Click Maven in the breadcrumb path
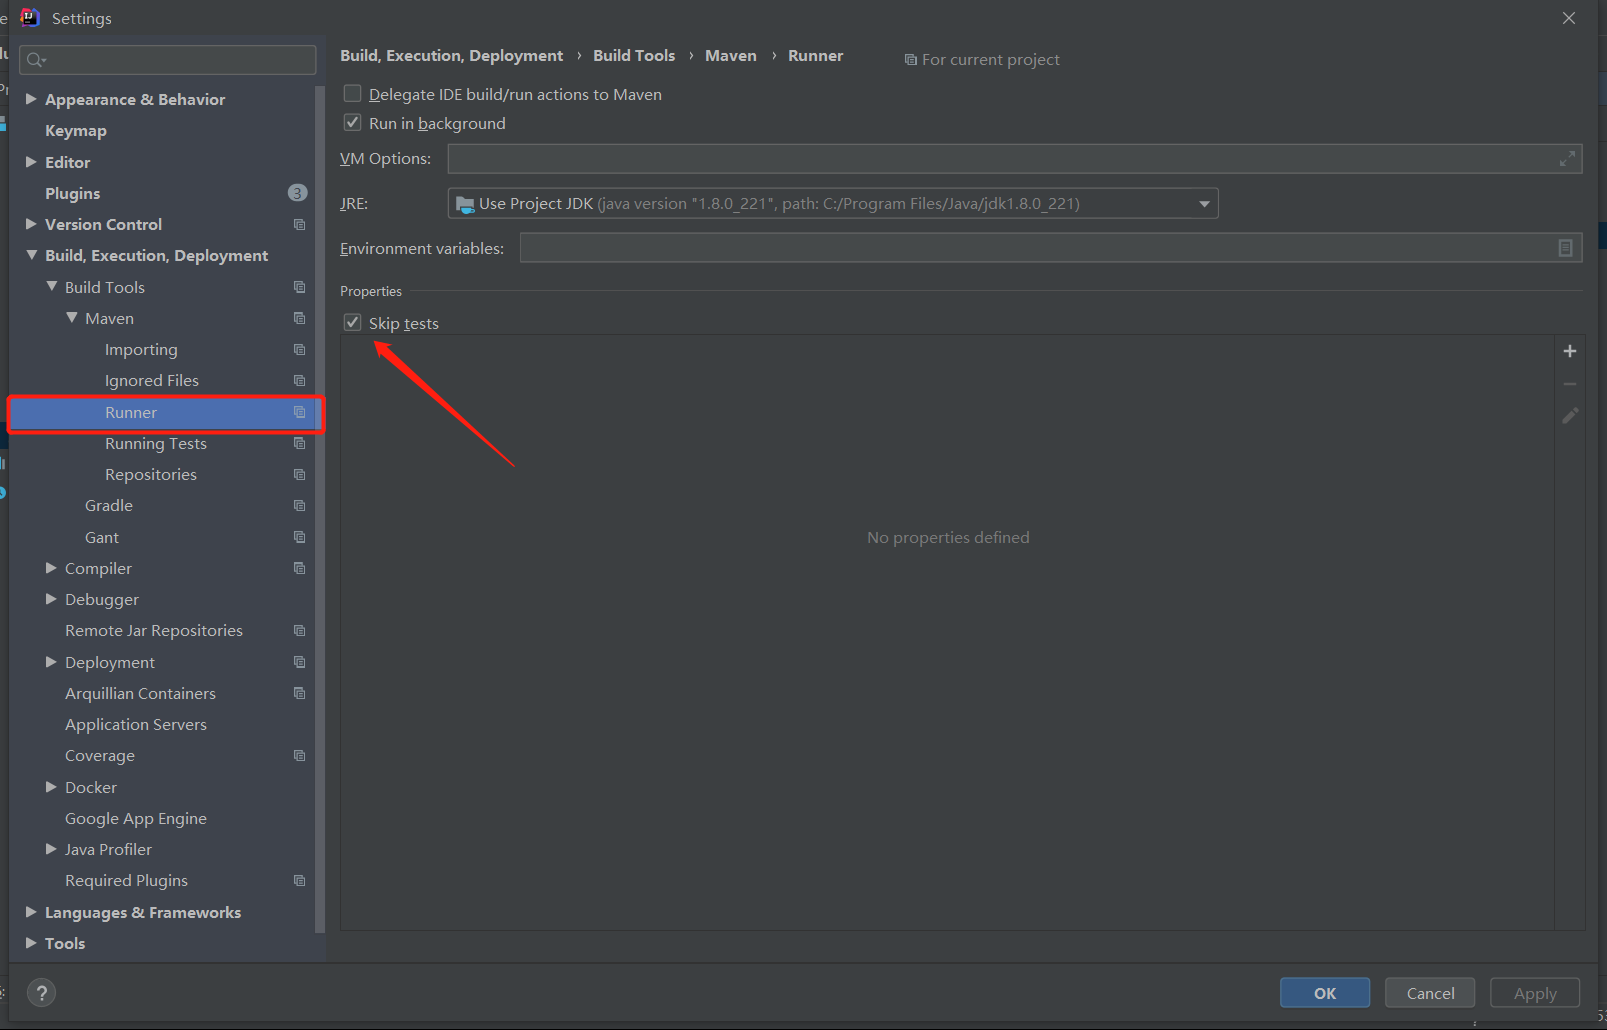The image size is (1607, 1030). pos(731,56)
